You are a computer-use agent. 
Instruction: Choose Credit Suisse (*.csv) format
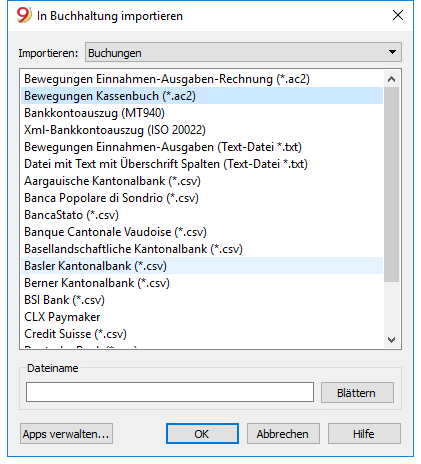coord(202,334)
